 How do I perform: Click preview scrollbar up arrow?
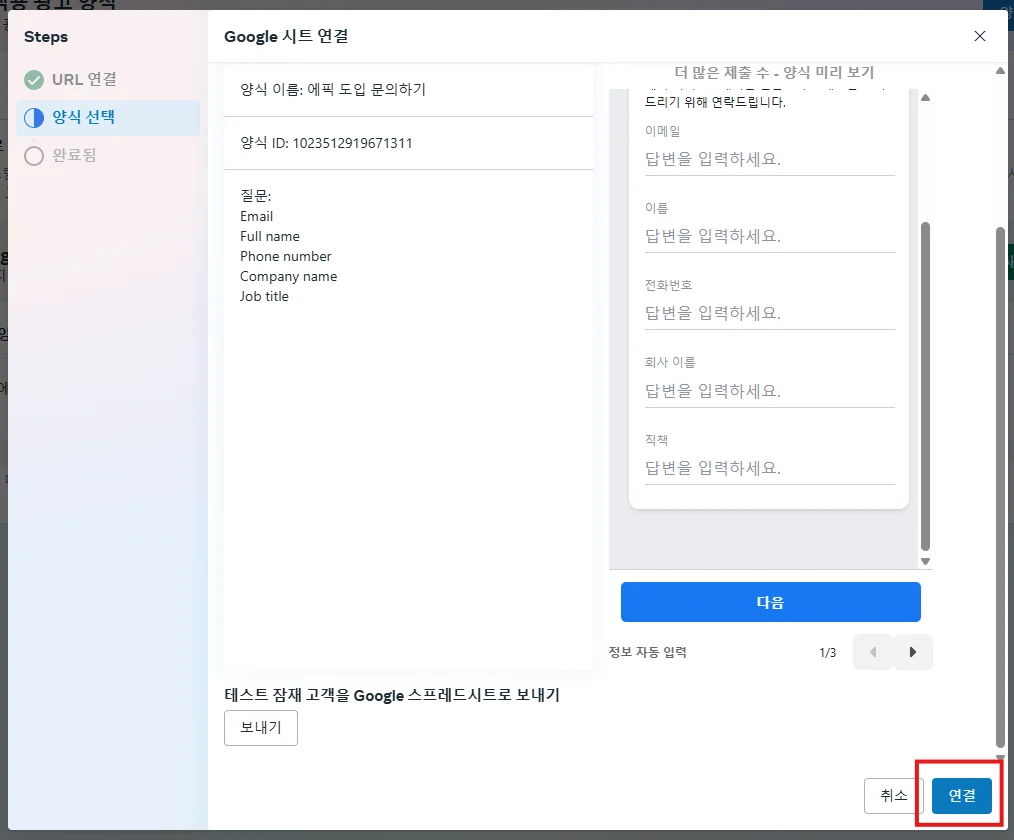coord(925,98)
